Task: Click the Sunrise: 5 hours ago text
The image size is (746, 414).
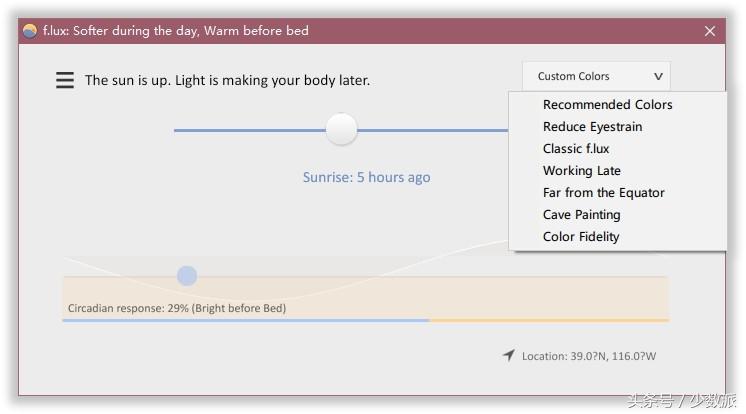Action: pos(366,177)
